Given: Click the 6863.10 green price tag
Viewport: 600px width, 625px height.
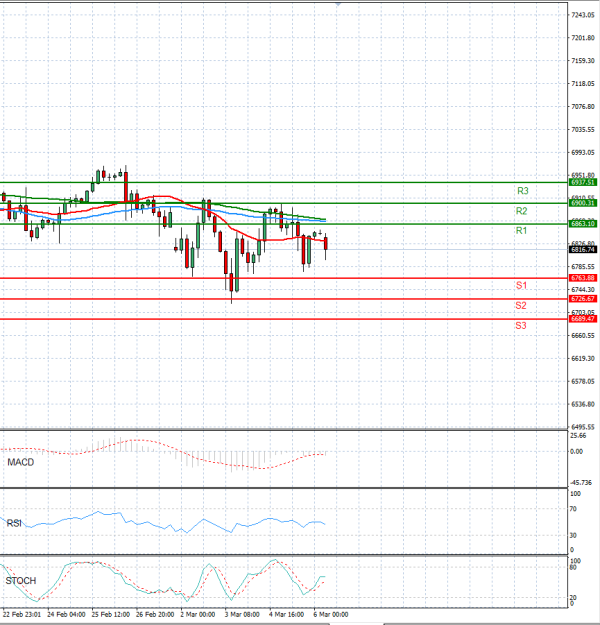Looking at the screenshot, I should click(x=582, y=224).
